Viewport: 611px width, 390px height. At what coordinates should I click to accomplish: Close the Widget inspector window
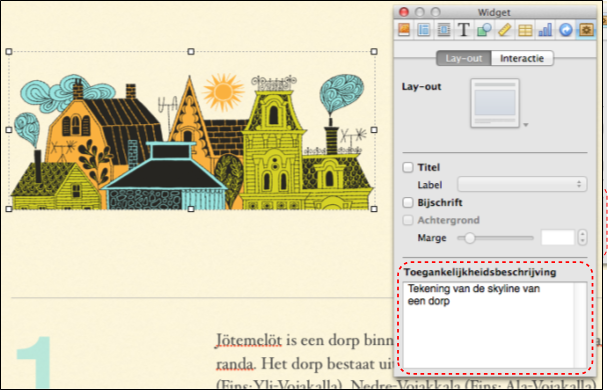pos(404,12)
